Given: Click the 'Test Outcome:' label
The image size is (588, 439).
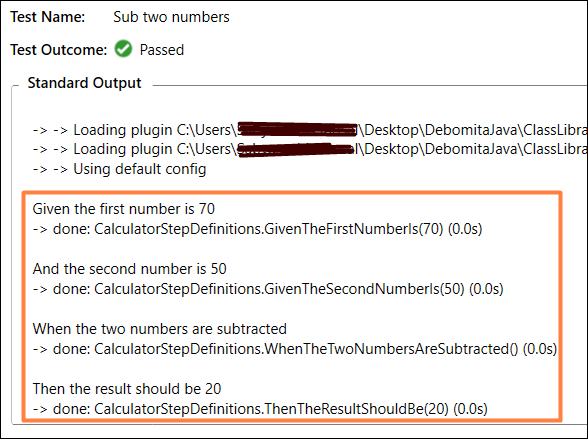Looking at the screenshot, I should [x=59, y=50].
